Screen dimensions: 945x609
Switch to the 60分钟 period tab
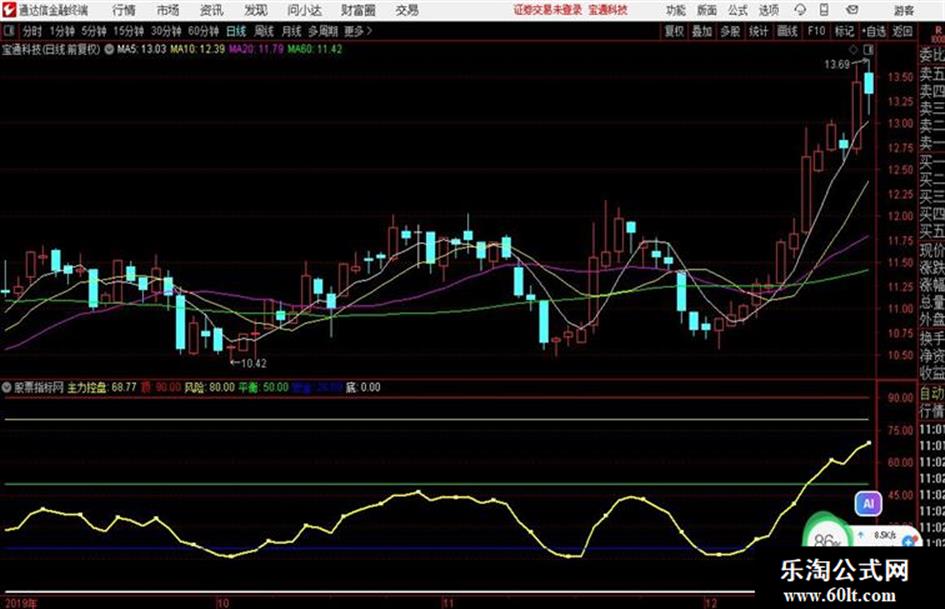click(x=204, y=31)
